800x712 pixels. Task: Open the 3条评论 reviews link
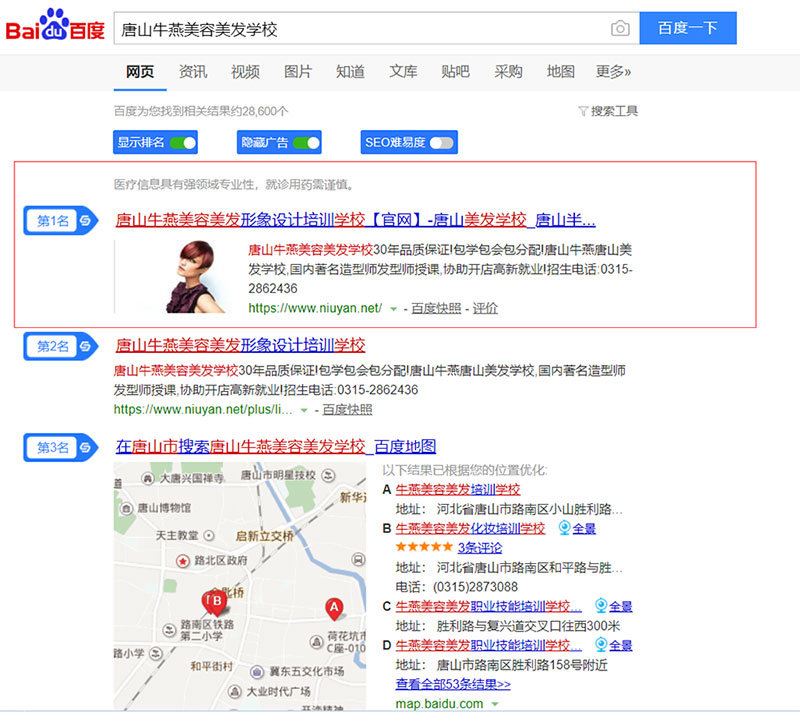point(480,548)
